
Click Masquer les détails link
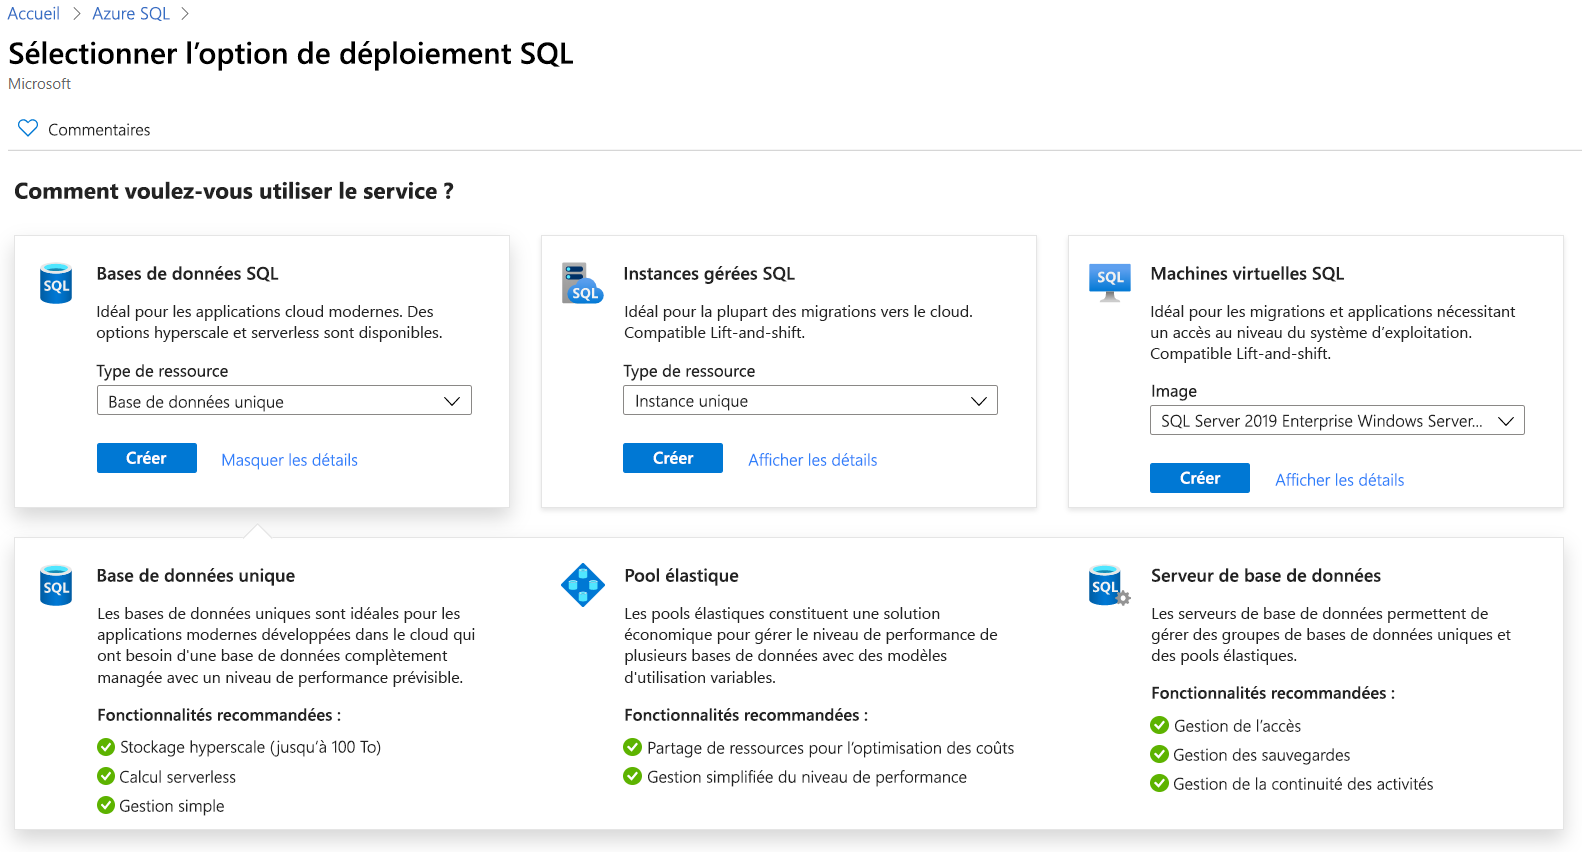click(289, 460)
